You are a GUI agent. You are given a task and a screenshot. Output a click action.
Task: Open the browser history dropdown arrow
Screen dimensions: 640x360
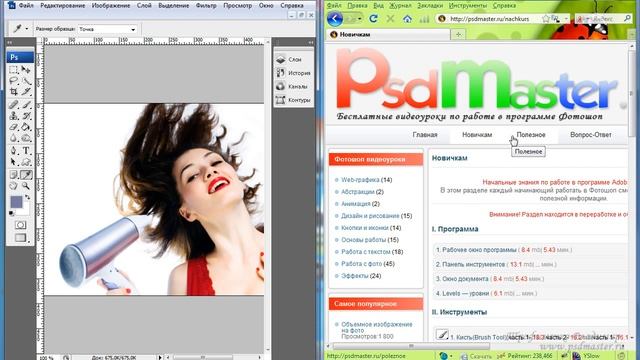click(360, 19)
